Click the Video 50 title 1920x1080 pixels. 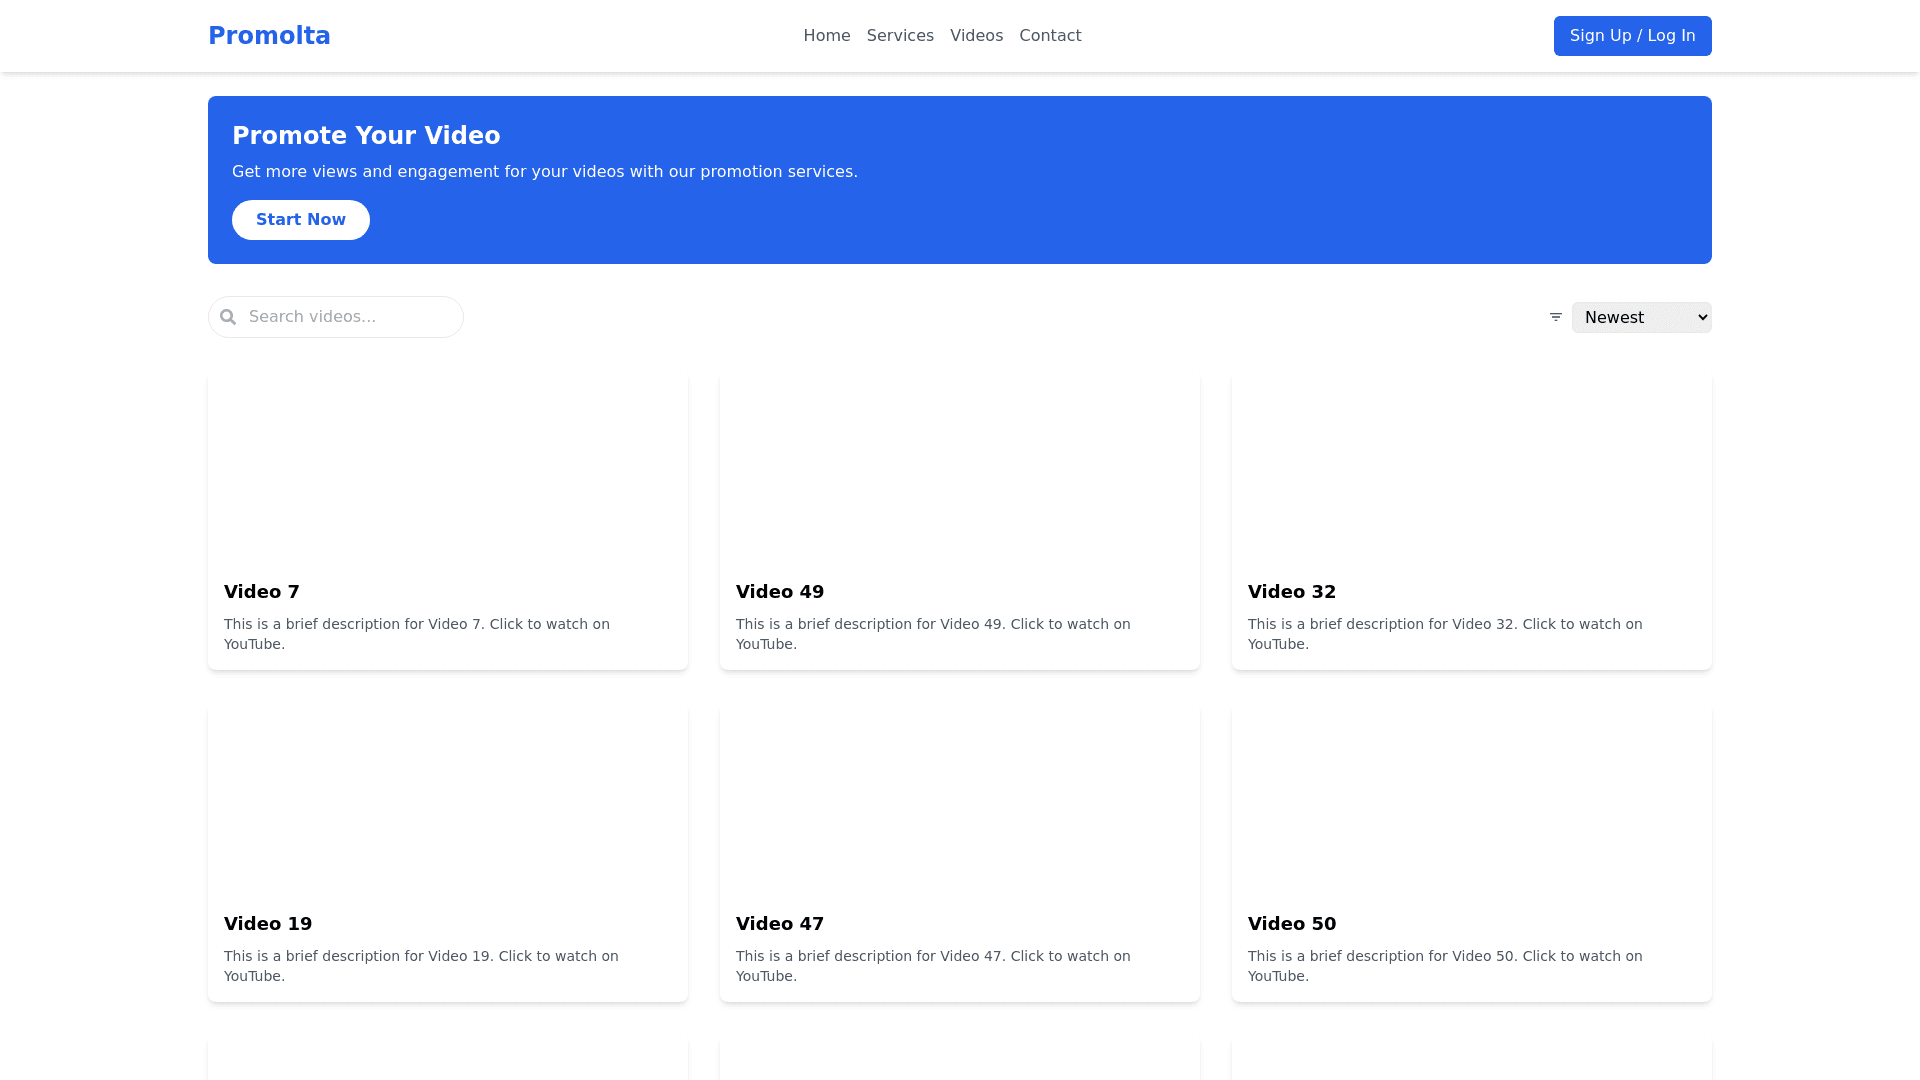pyautogui.click(x=1291, y=924)
